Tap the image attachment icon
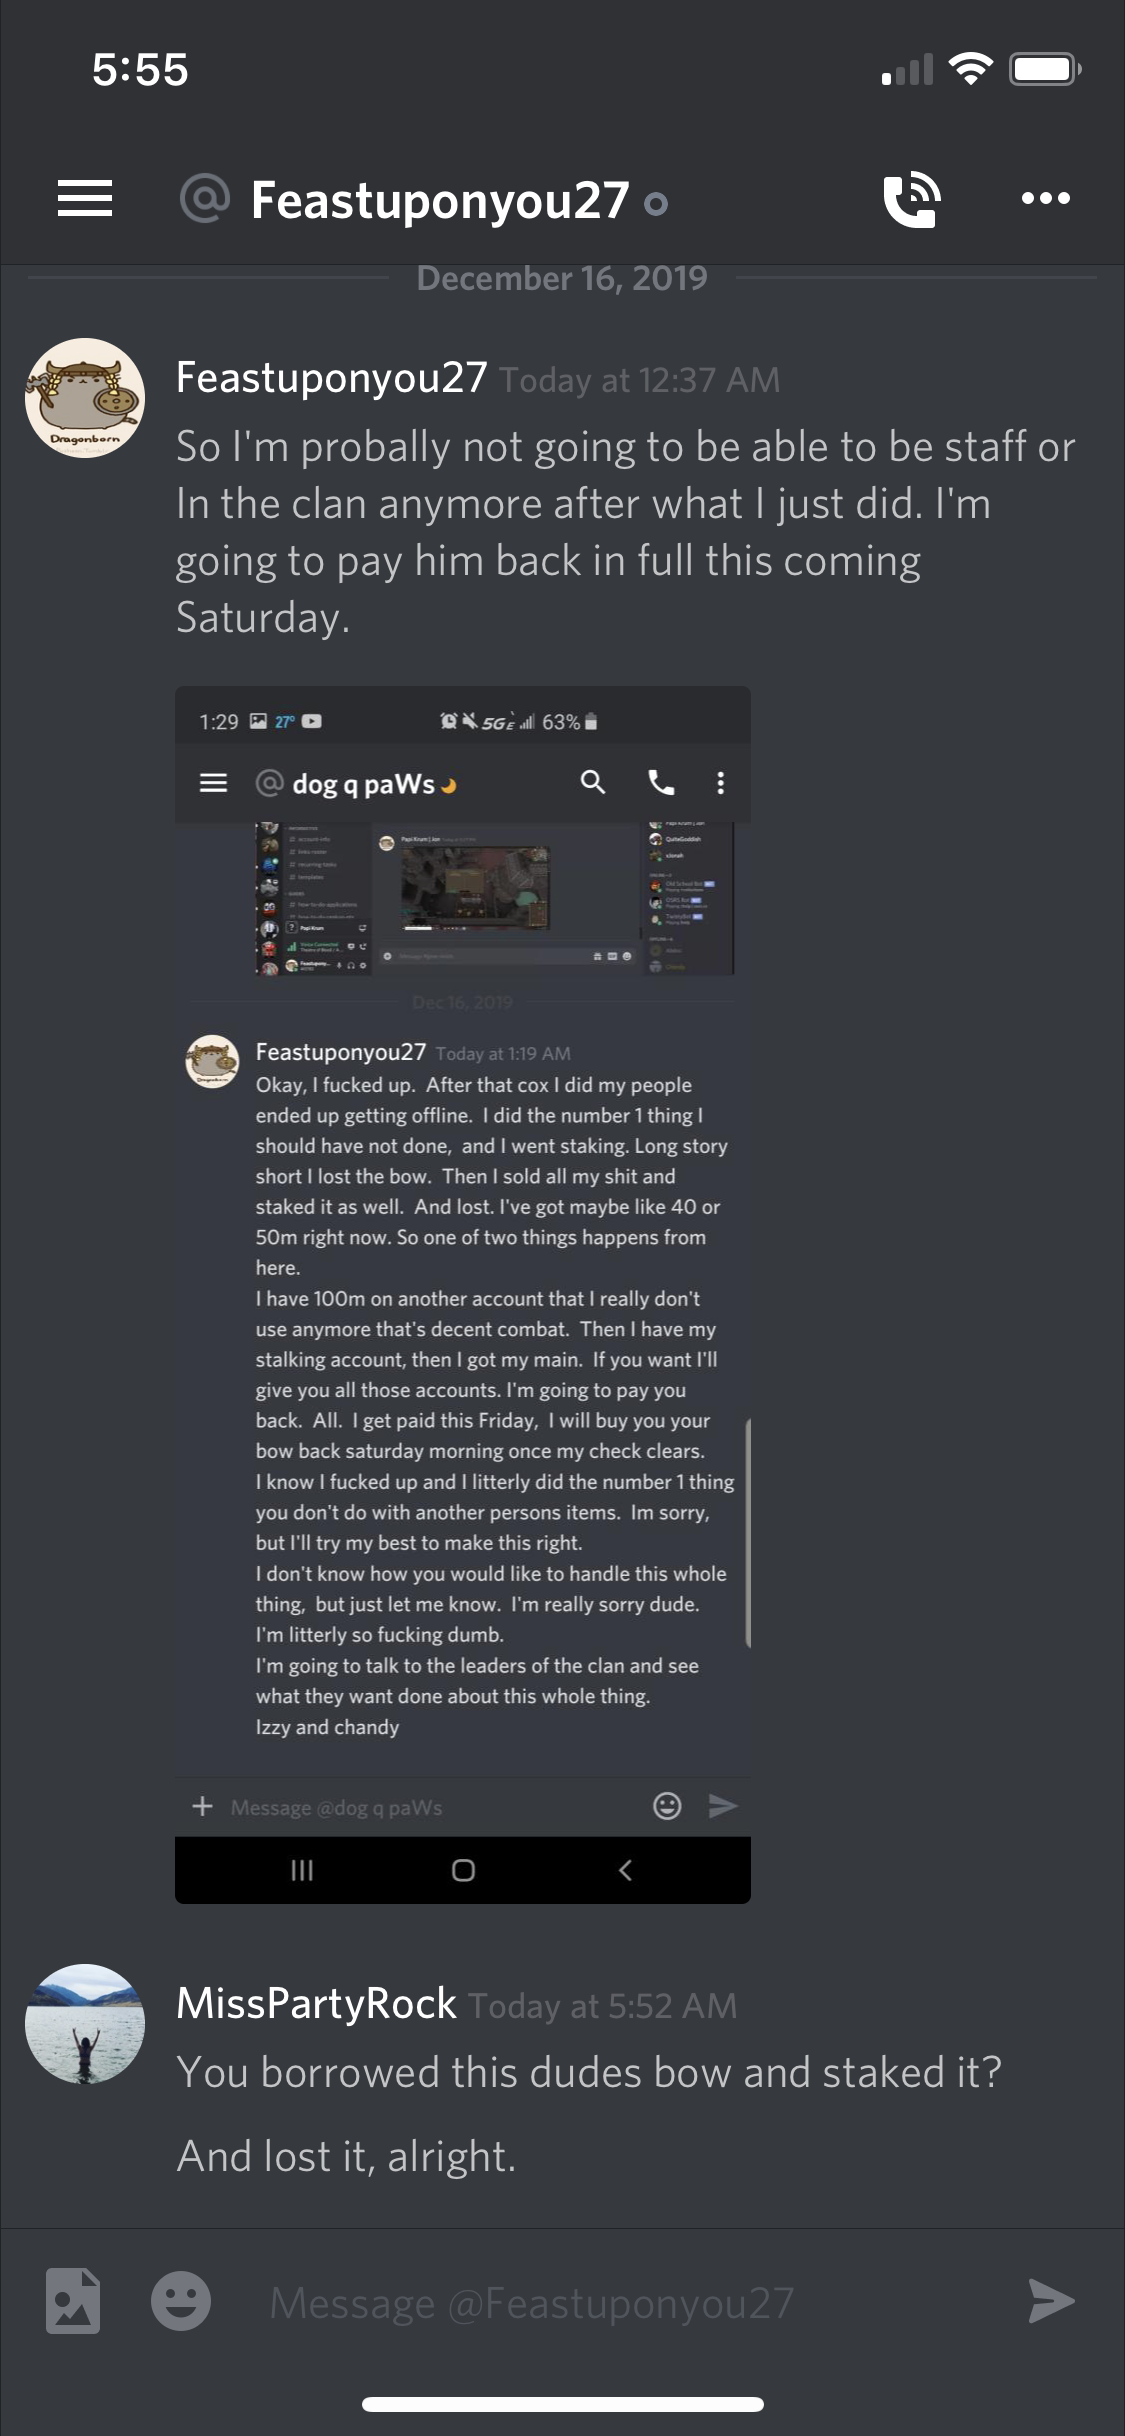Image resolution: width=1125 pixels, height=2436 pixels. point(73,2300)
